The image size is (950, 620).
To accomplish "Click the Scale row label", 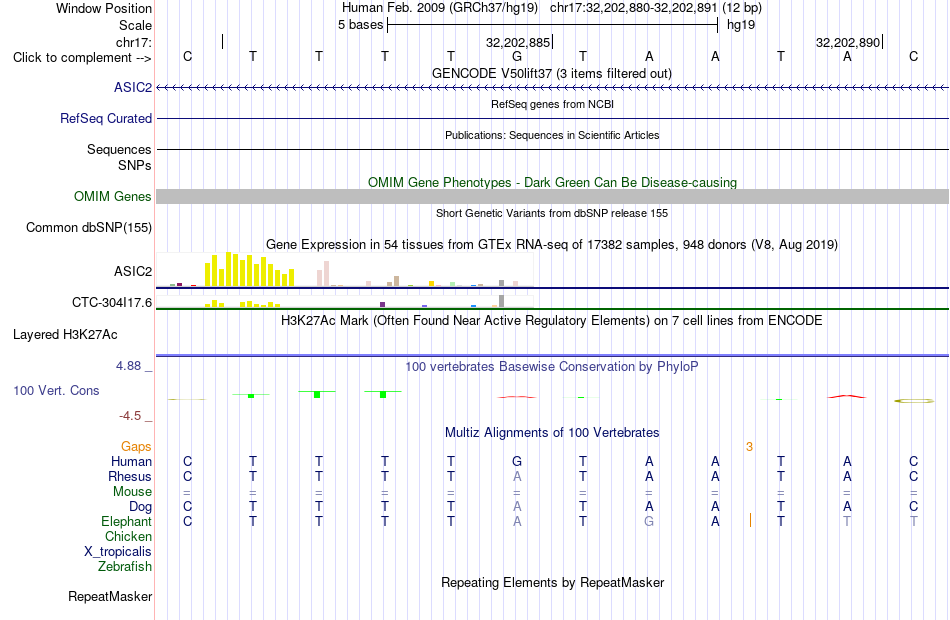I will [x=135, y=25].
